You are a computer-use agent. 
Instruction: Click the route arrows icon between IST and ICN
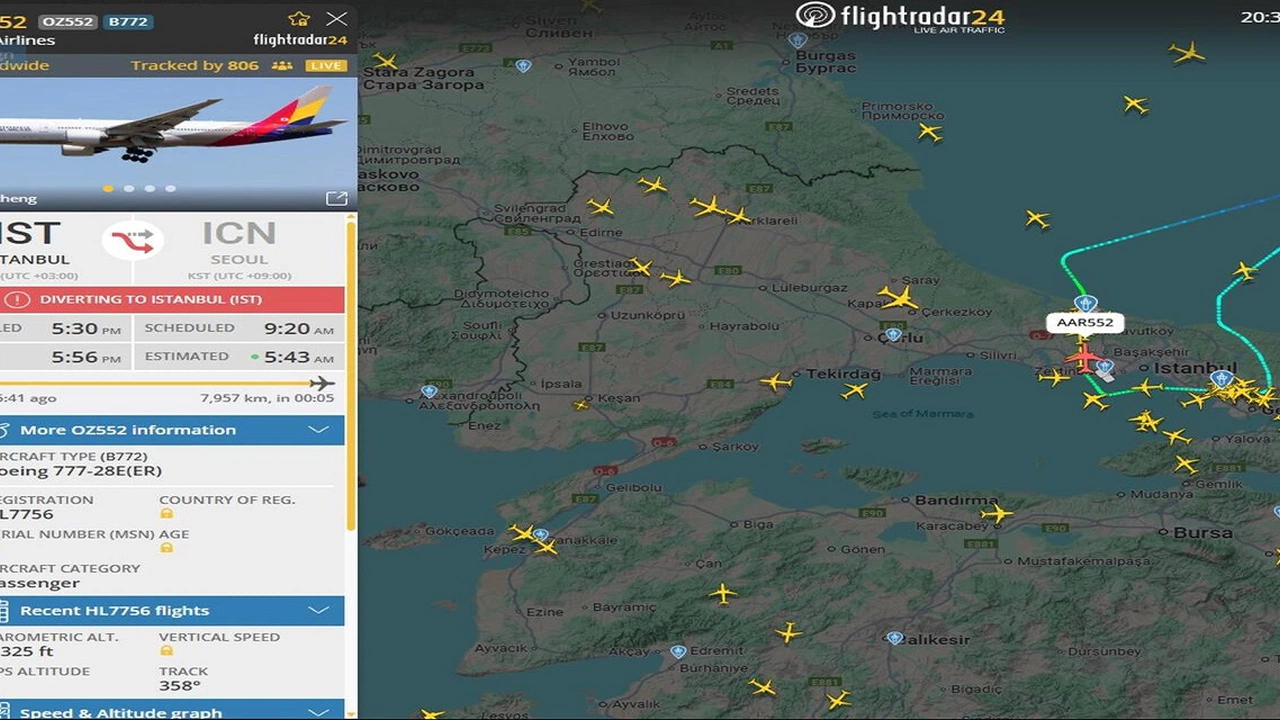[133, 240]
